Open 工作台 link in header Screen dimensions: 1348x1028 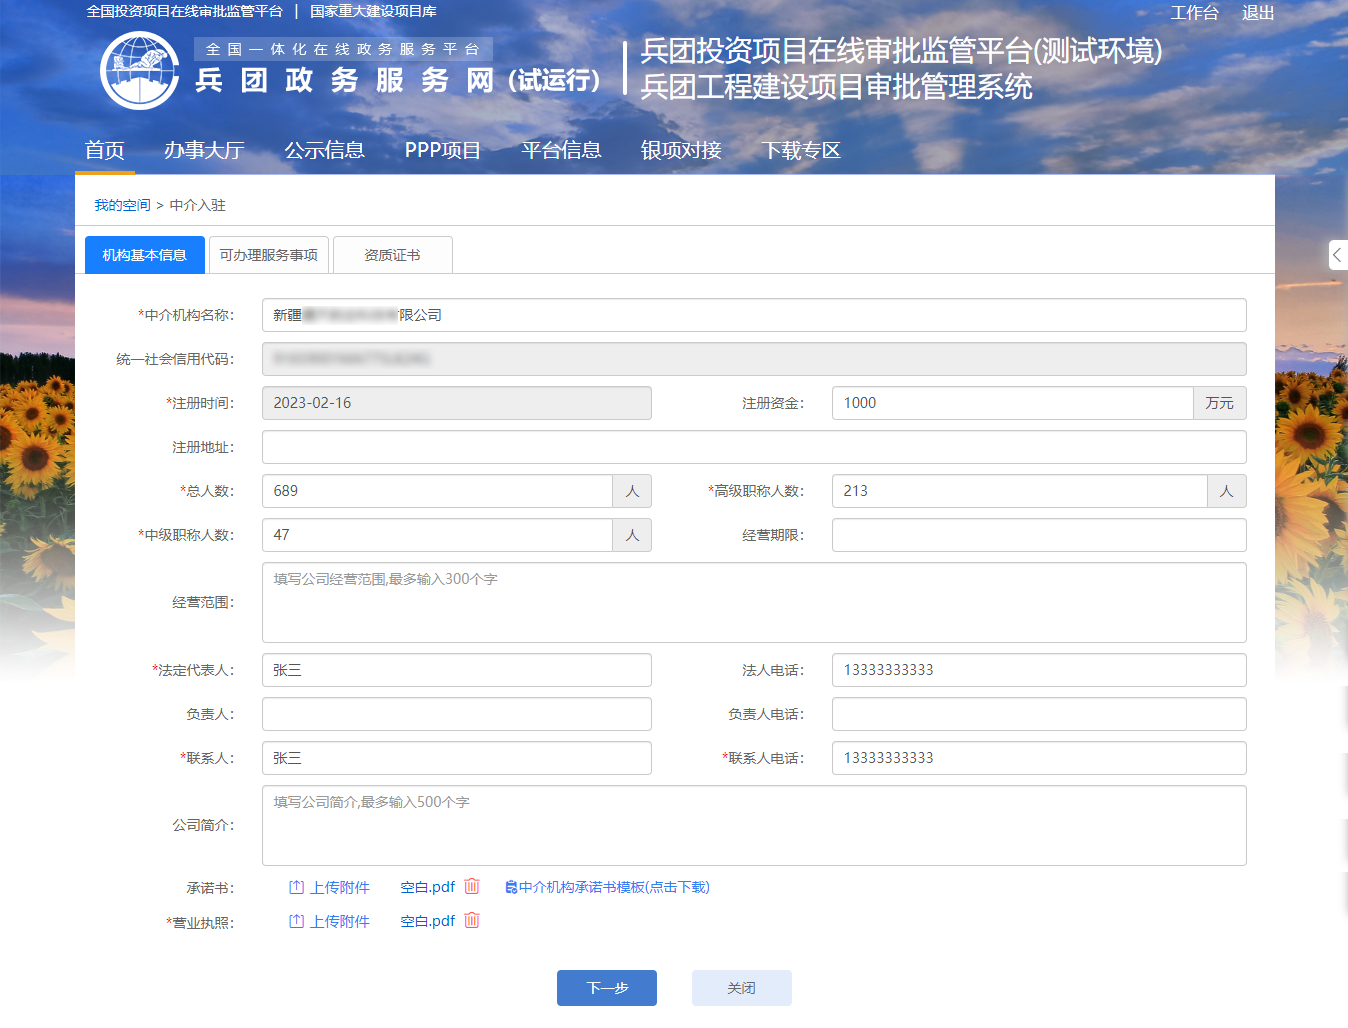tap(1194, 13)
